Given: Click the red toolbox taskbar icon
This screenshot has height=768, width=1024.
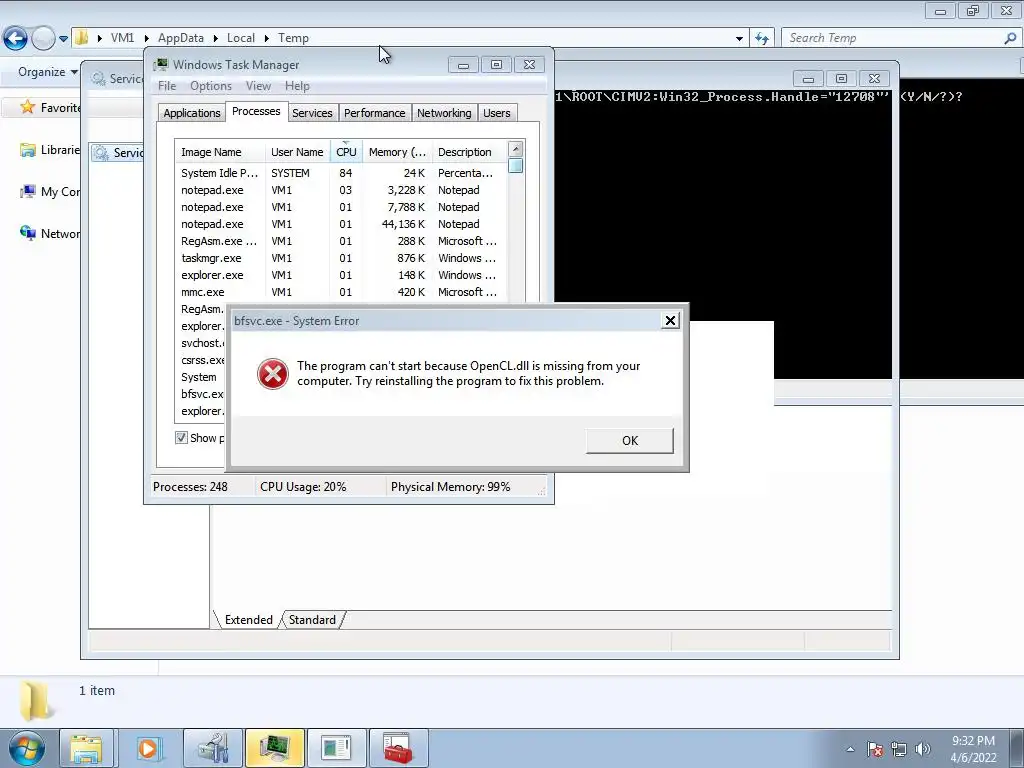Looking at the screenshot, I should pos(398,749).
